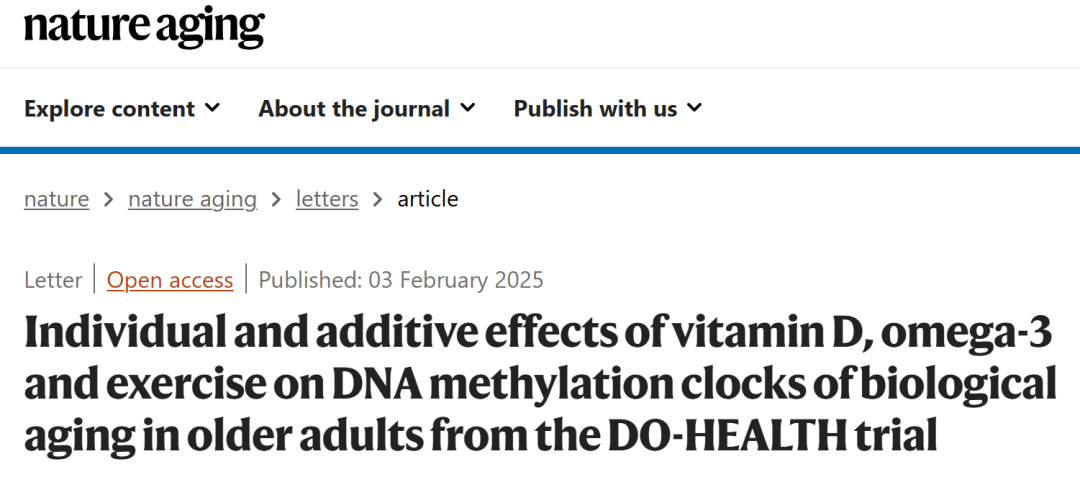Open the About the journal menu
Screen dimensions: 1080x477
coord(354,109)
